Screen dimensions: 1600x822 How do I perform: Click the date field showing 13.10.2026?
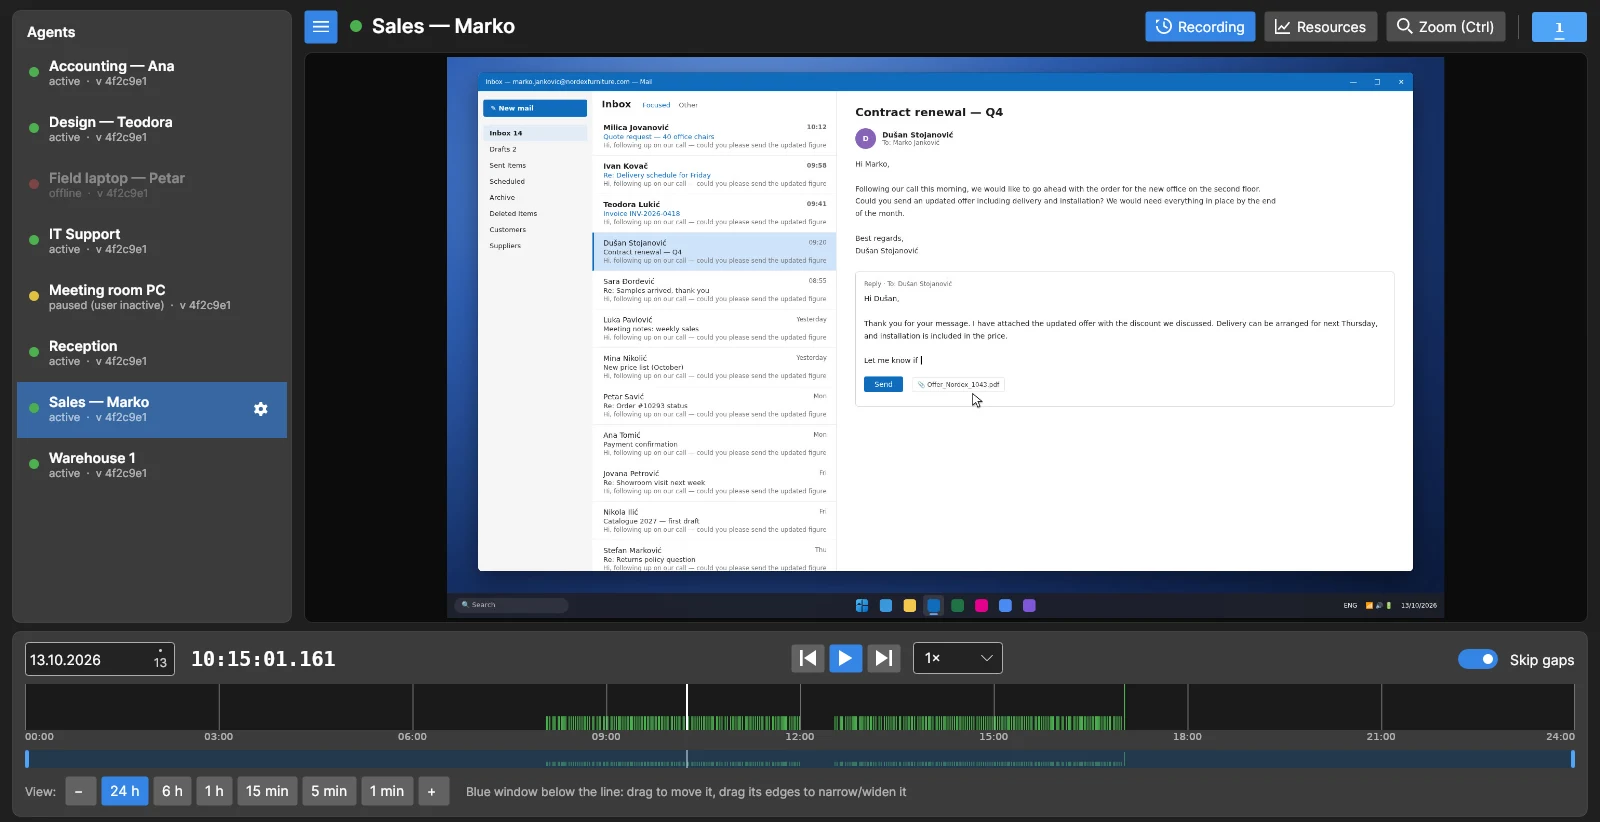[x=100, y=659]
